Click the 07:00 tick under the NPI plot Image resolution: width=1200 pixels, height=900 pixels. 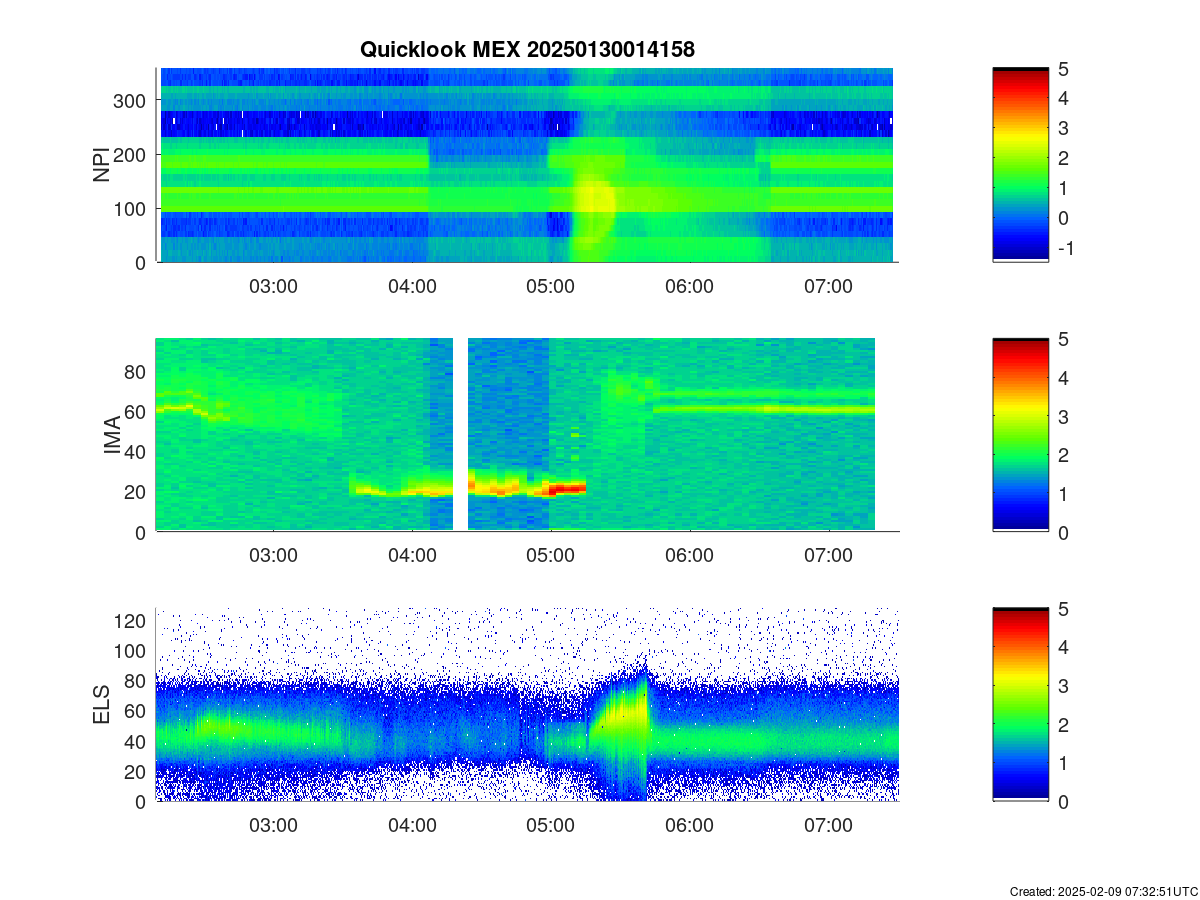tap(829, 286)
